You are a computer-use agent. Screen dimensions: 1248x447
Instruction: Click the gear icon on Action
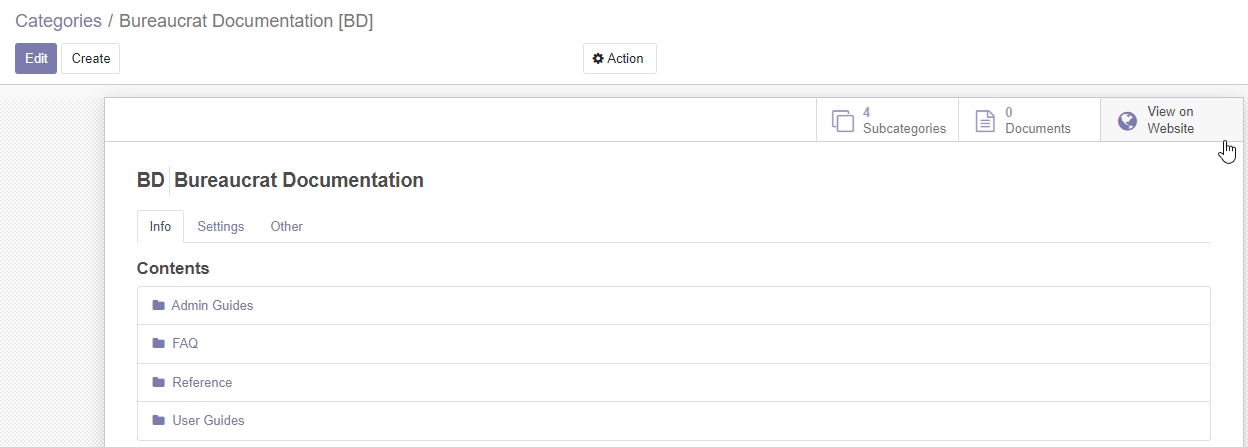598,59
